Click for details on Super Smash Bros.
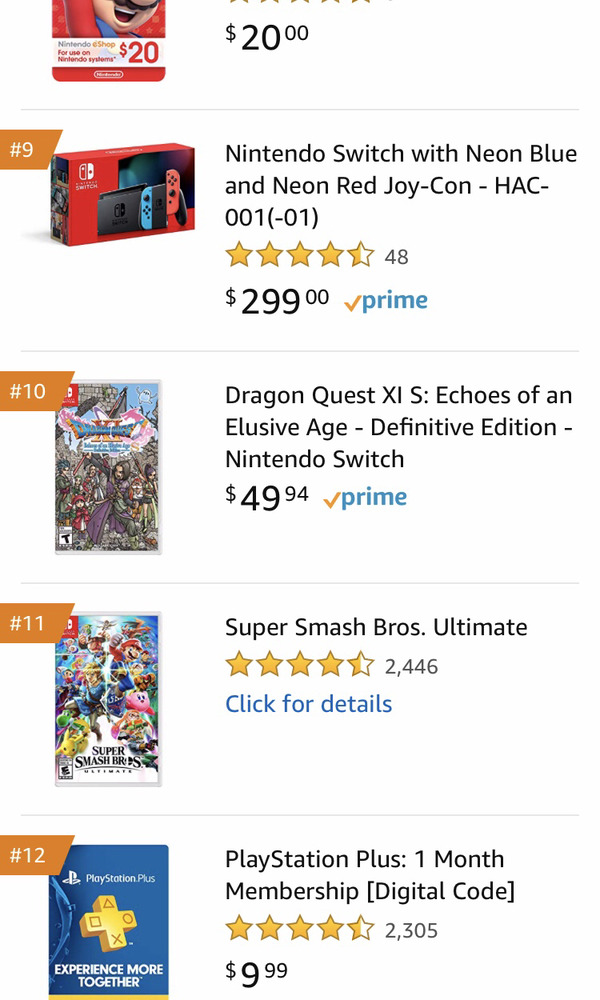The width and height of the screenshot is (600, 1000). 308,704
